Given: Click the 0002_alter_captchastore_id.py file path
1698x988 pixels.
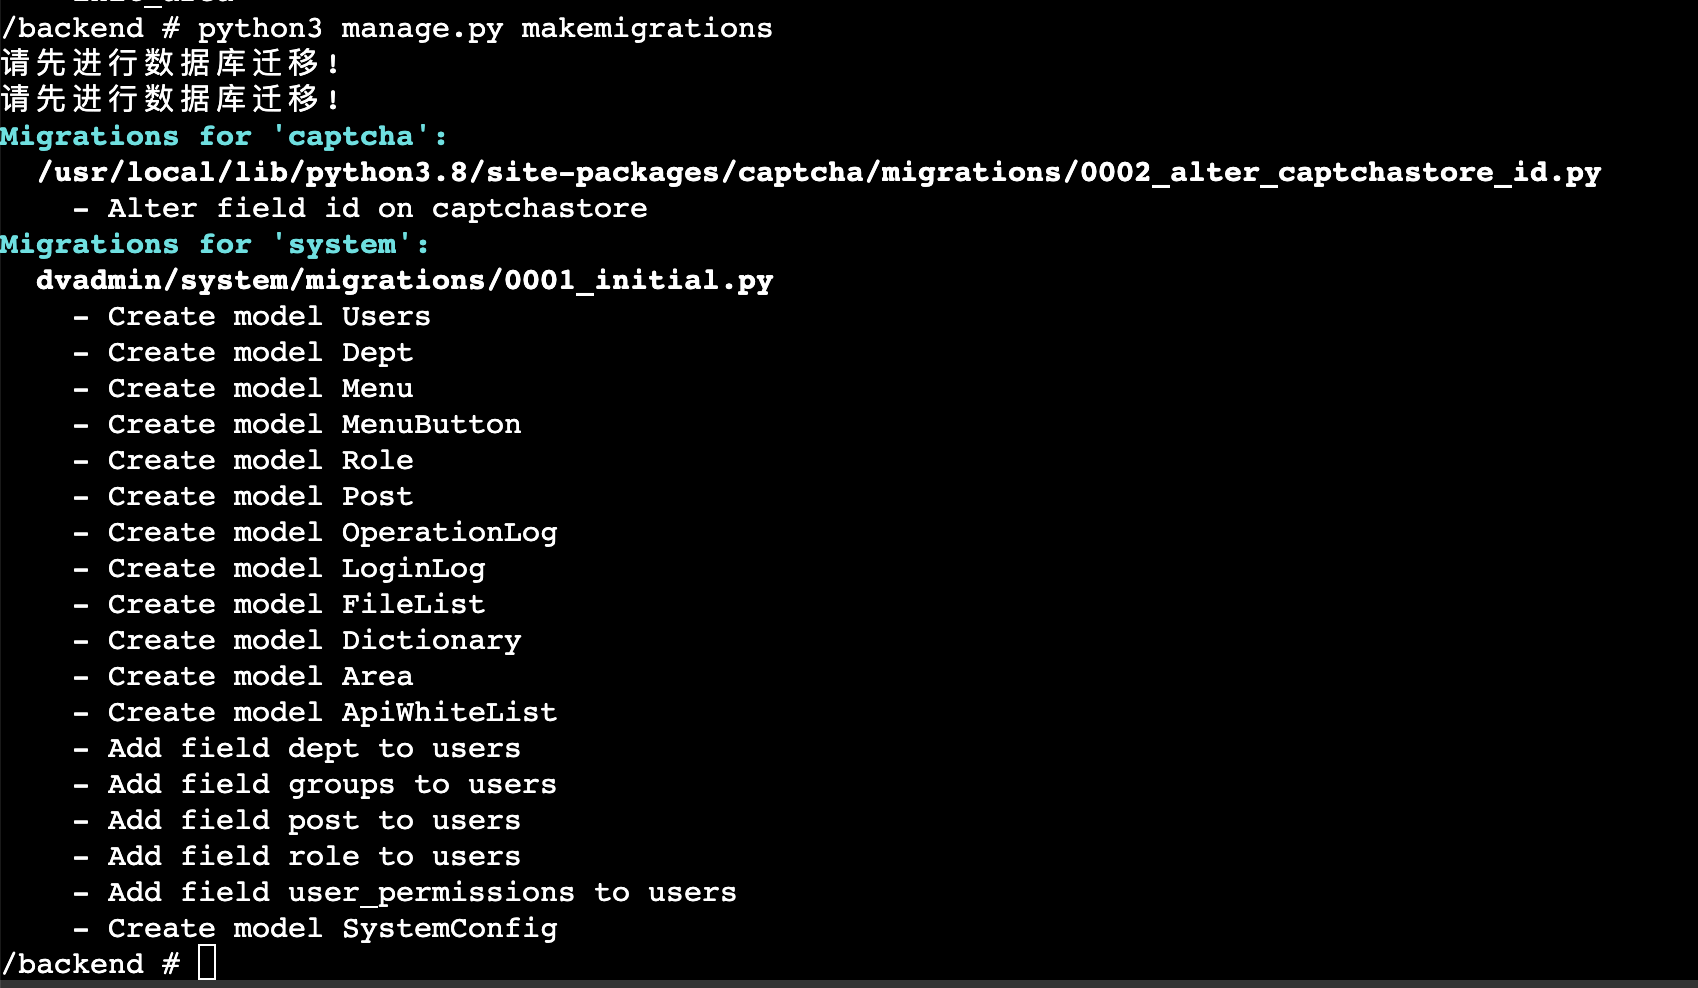Looking at the screenshot, I should click(x=819, y=172).
